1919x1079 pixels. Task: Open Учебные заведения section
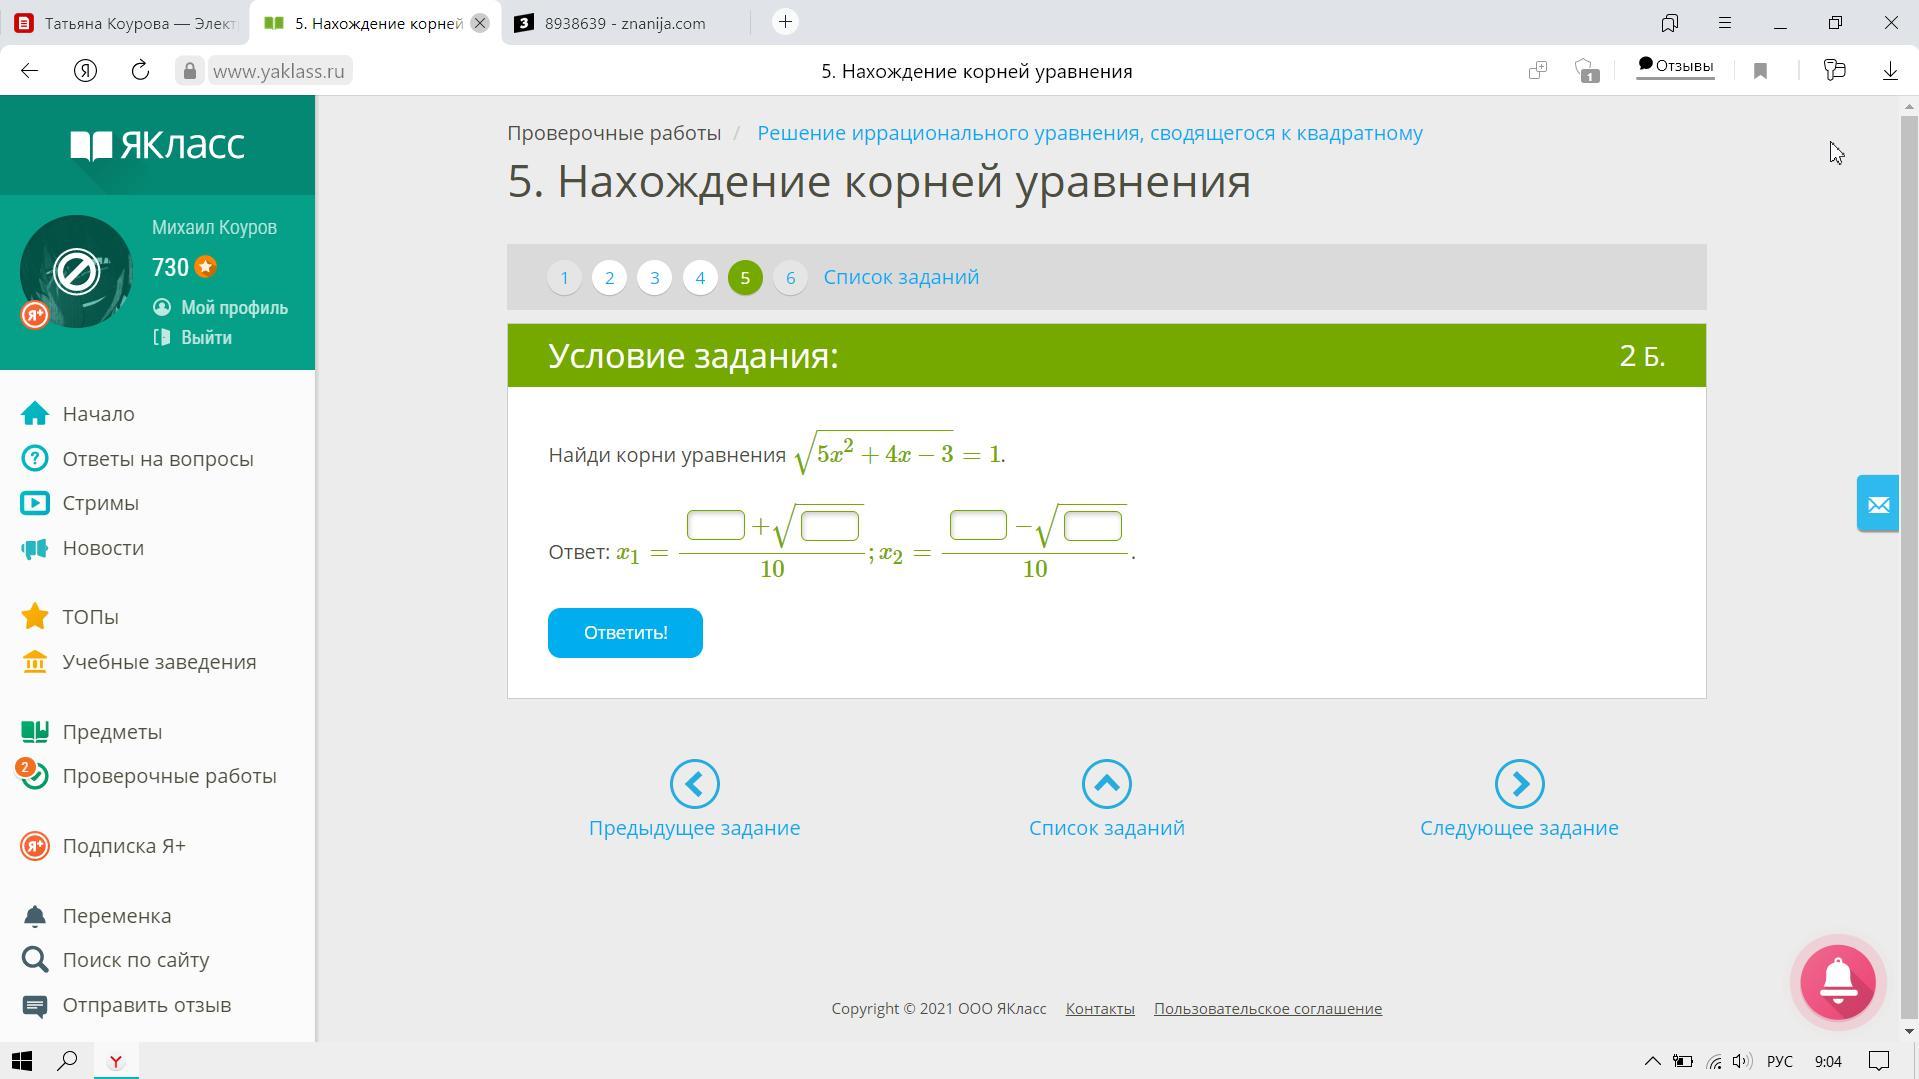click(159, 662)
